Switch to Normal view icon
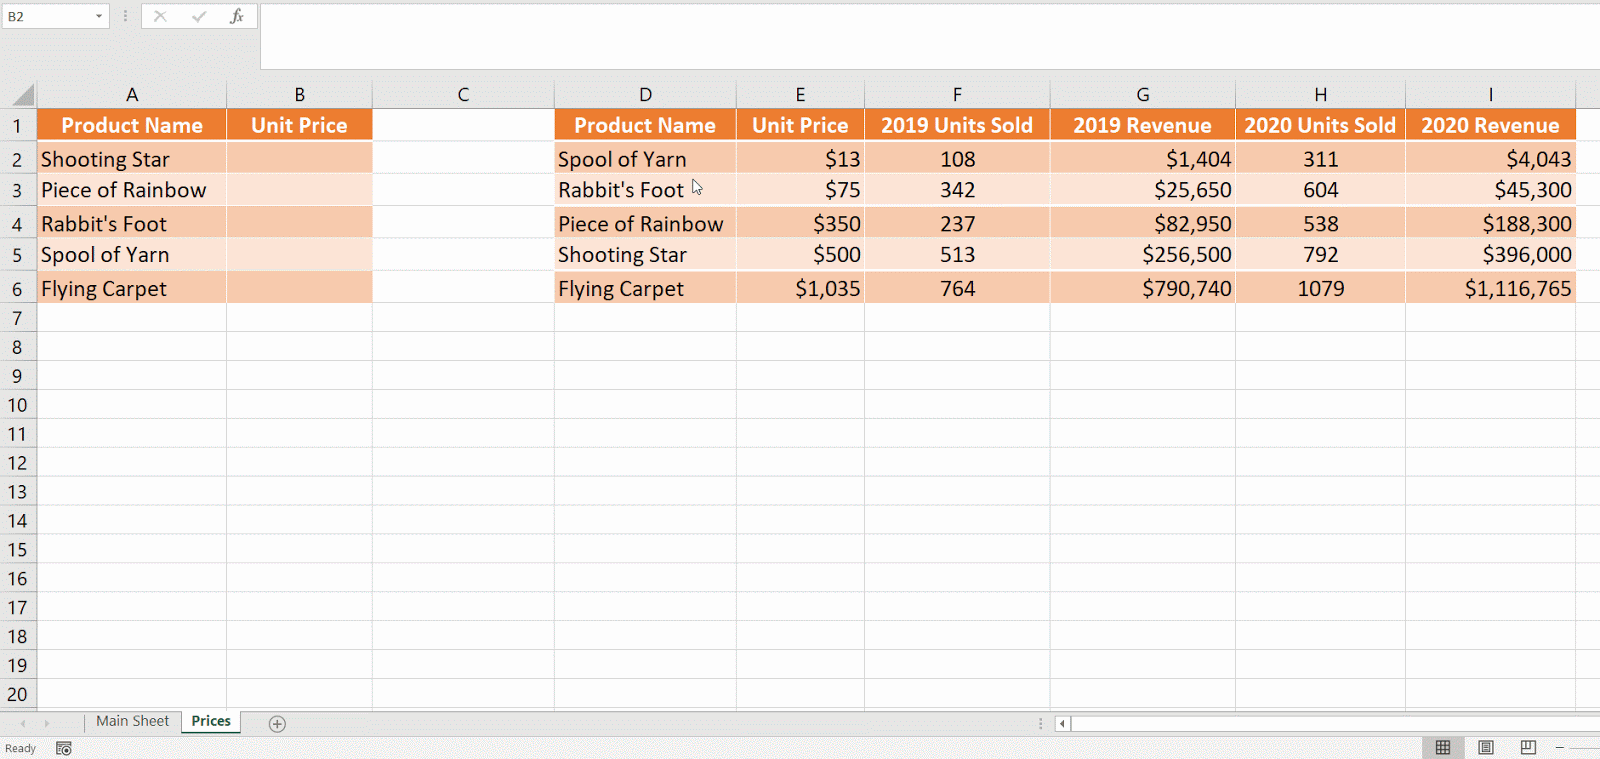This screenshot has width=1600, height=759. pyautogui.click(x=1443, y=747)
